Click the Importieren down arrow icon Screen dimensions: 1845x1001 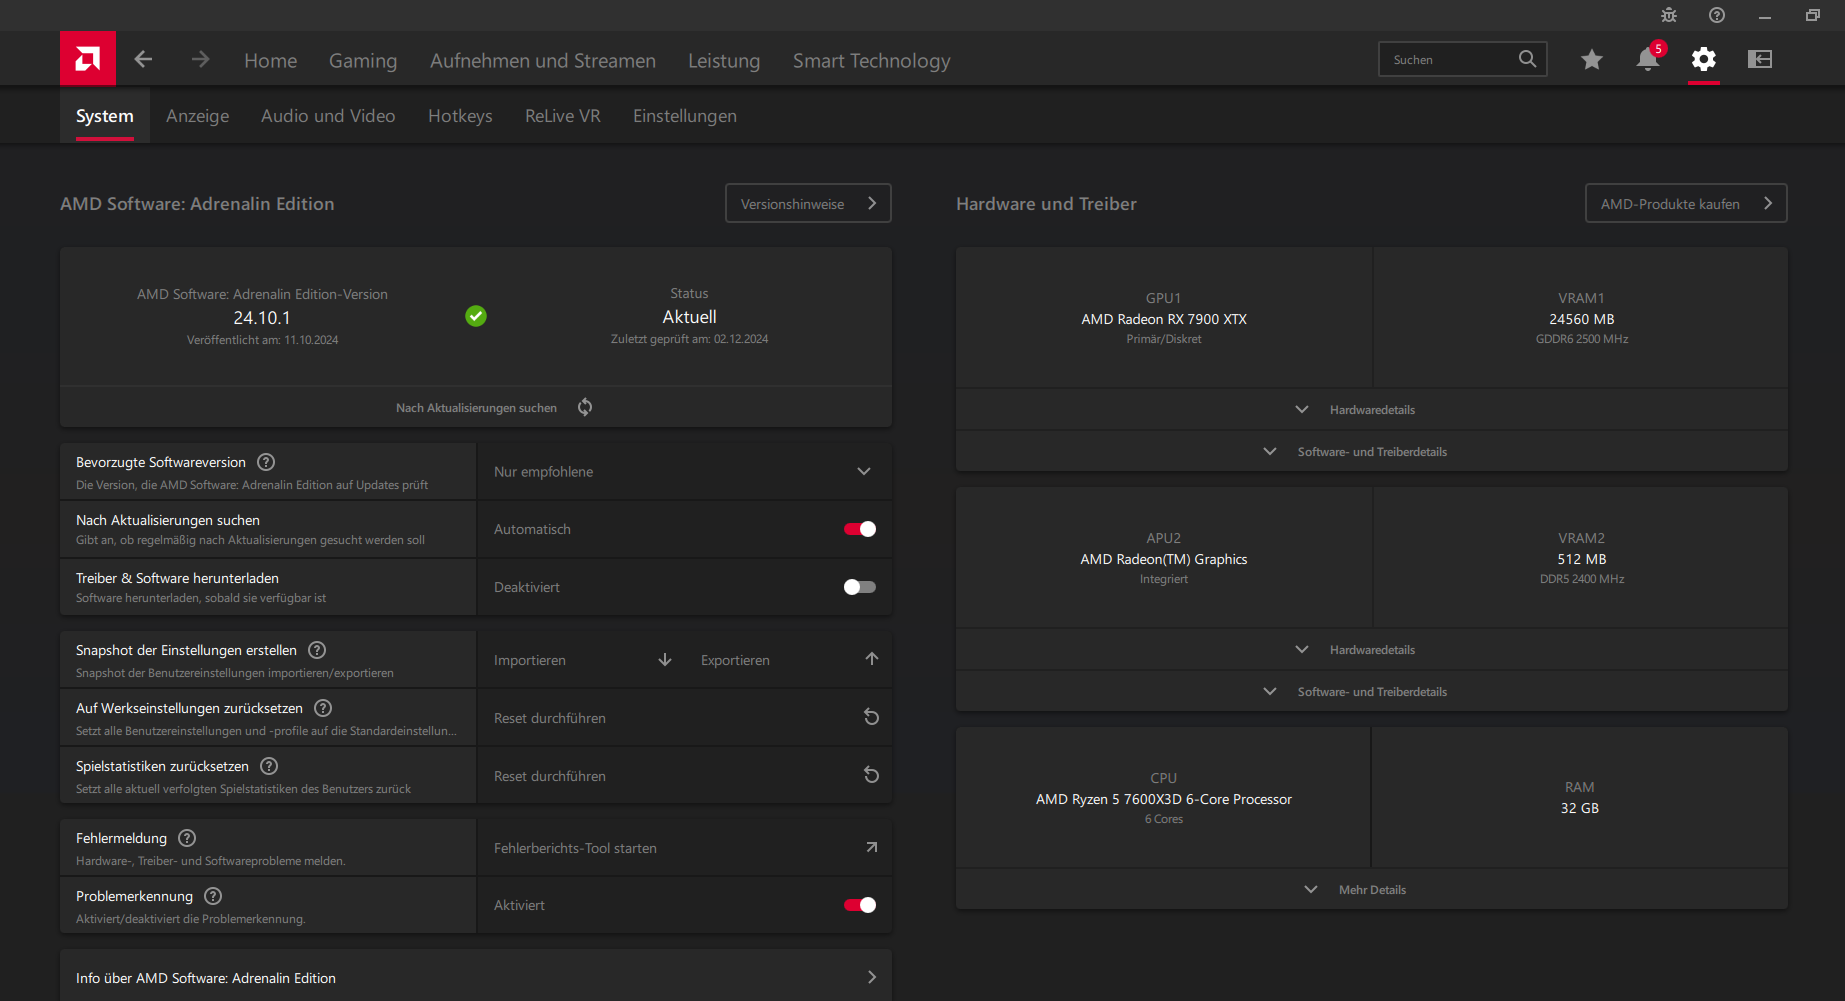[x=665, y=660]
